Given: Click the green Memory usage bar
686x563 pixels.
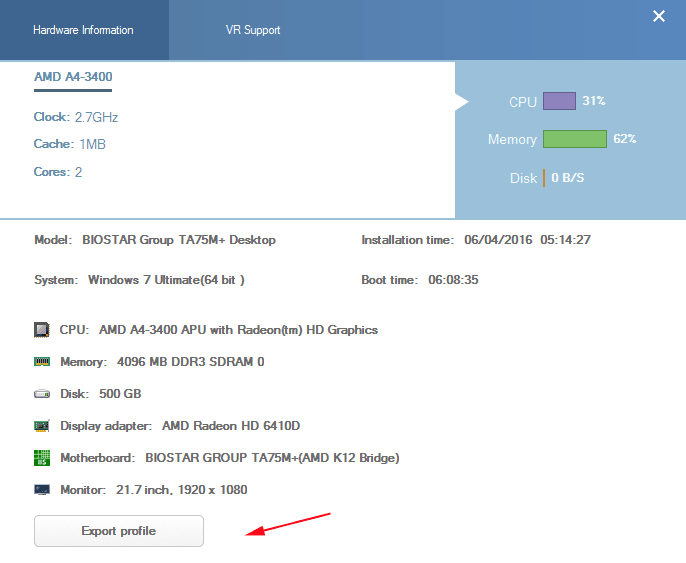Looking at the screenshot, I should (x=575, y=139).
